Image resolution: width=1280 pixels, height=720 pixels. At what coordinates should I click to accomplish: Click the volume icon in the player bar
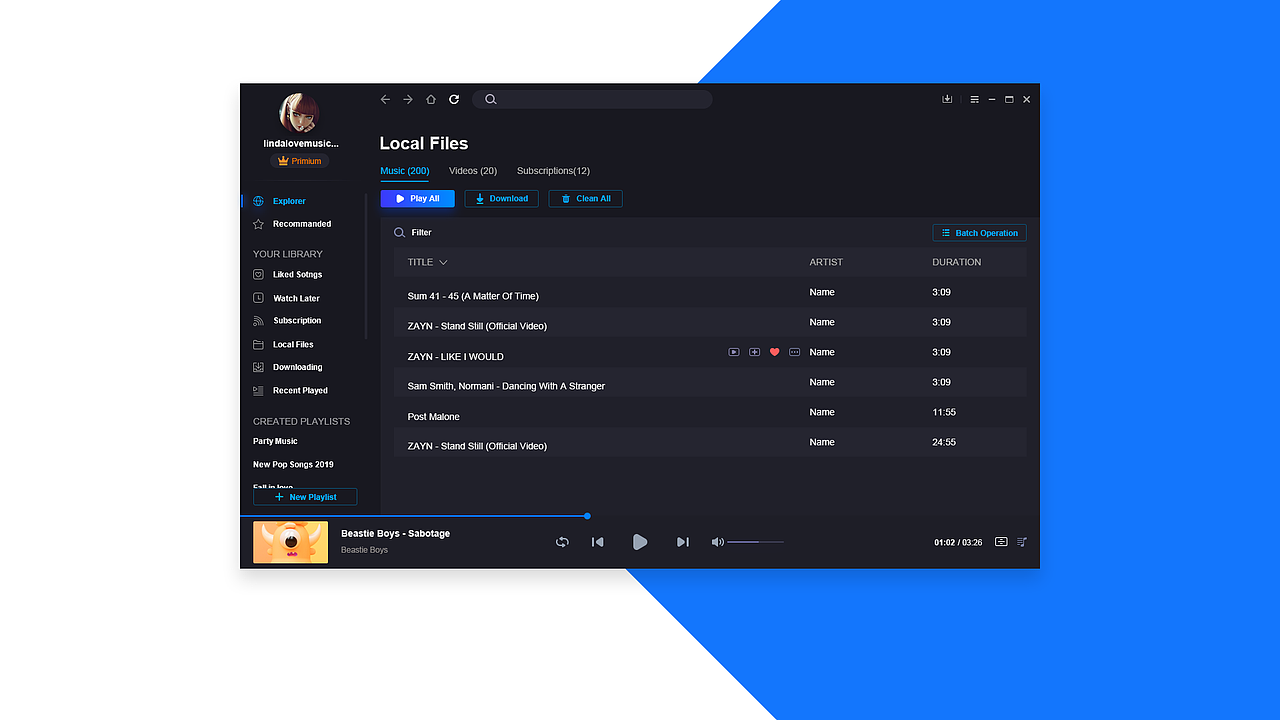(x=717, y=542)
